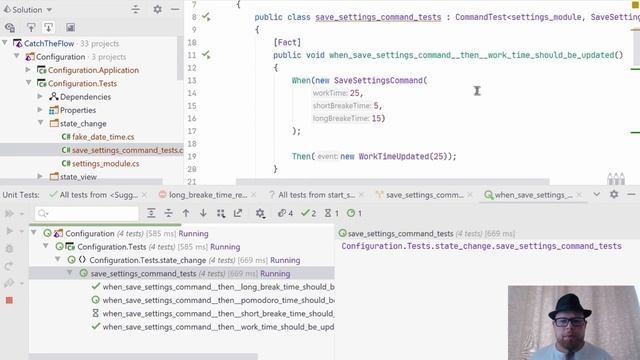
Task: Close the All tests from Sugg... tab
Action: click(144, 195)
